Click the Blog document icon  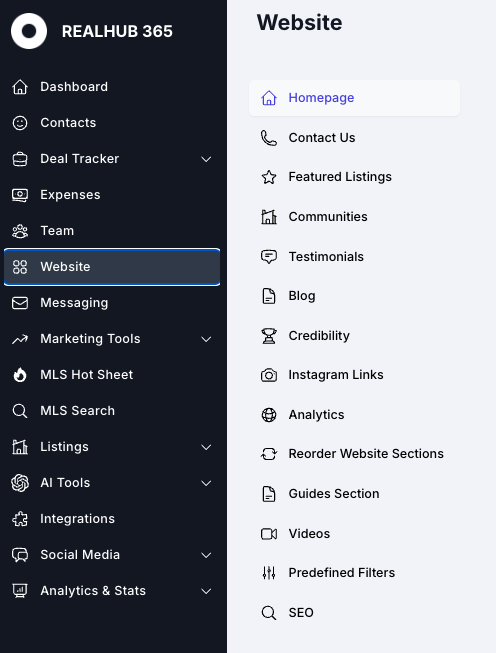coord(269,296)
